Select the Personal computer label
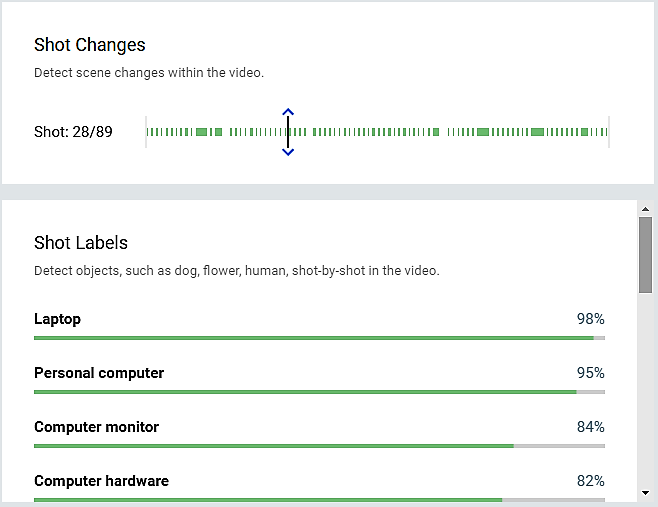Screen dimensions: 658x507 pyautogui.click(x=99, y=373)
